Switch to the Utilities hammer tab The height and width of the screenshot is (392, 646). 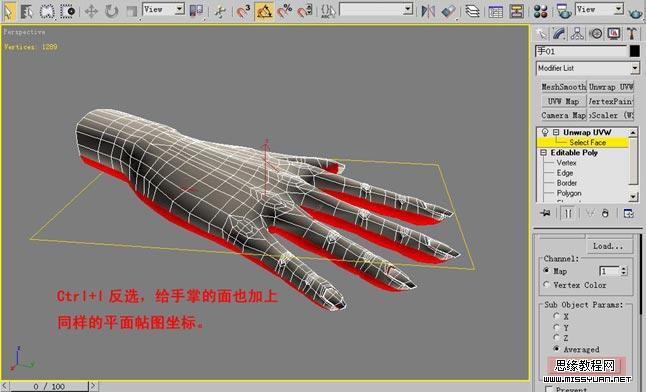[632, 33]
